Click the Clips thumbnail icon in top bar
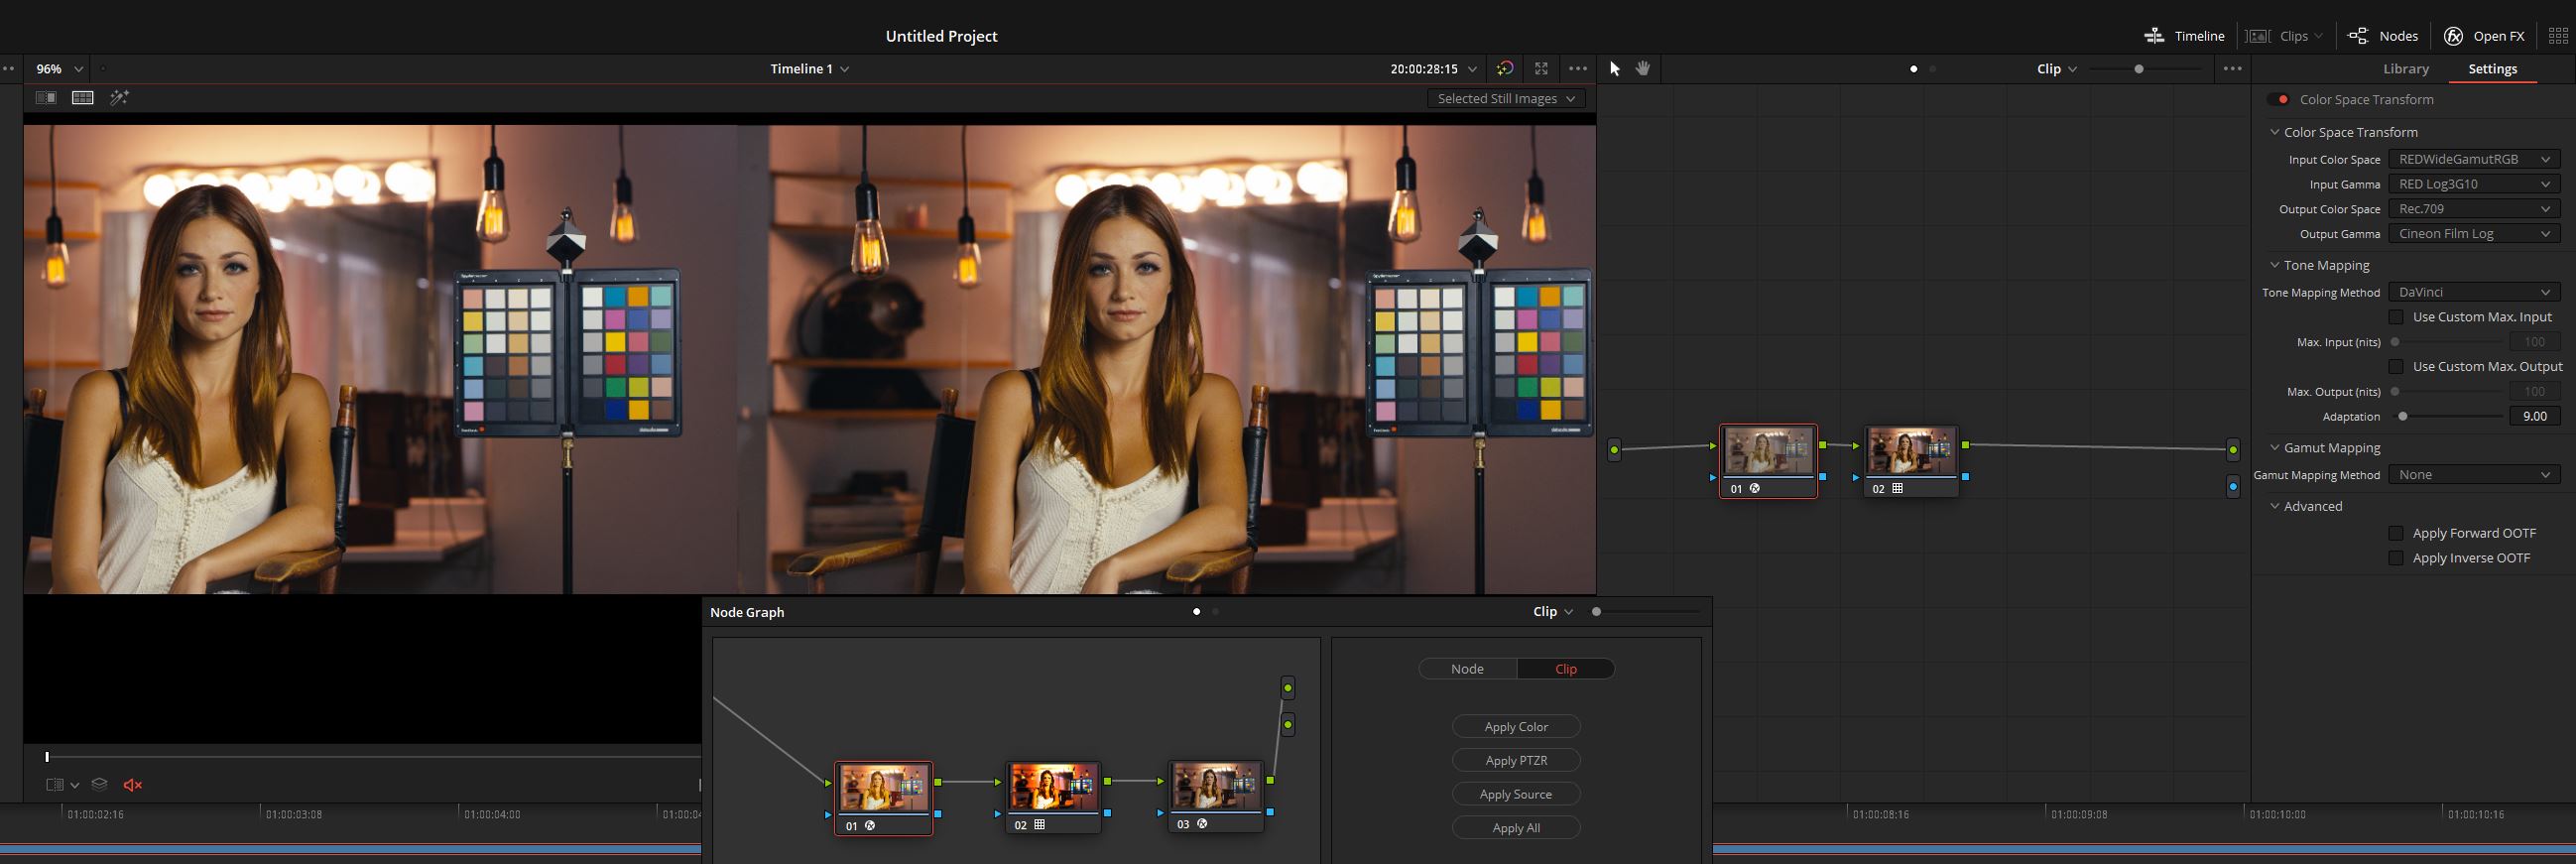Viewport: 2576px width, 864px height. [2258, 36]
